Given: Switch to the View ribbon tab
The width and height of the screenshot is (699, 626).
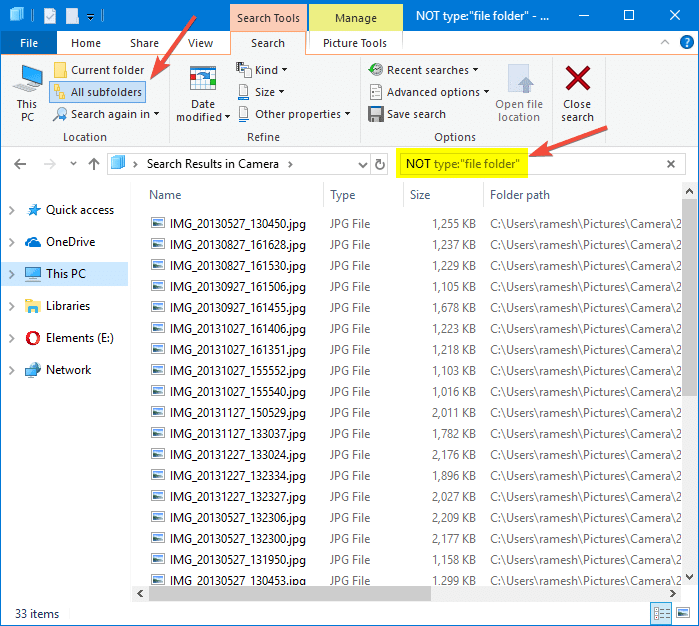Looking at the screenshot, I should pyautogui.click(x=200, y=43).
